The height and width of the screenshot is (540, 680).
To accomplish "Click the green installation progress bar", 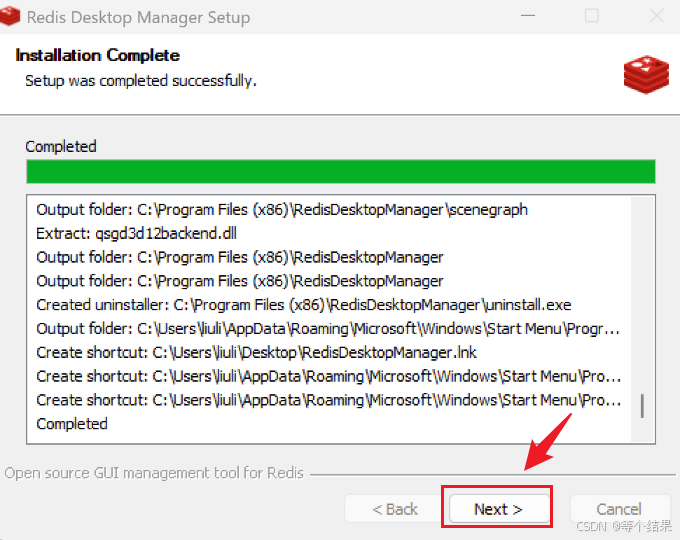I will (340, 171).
